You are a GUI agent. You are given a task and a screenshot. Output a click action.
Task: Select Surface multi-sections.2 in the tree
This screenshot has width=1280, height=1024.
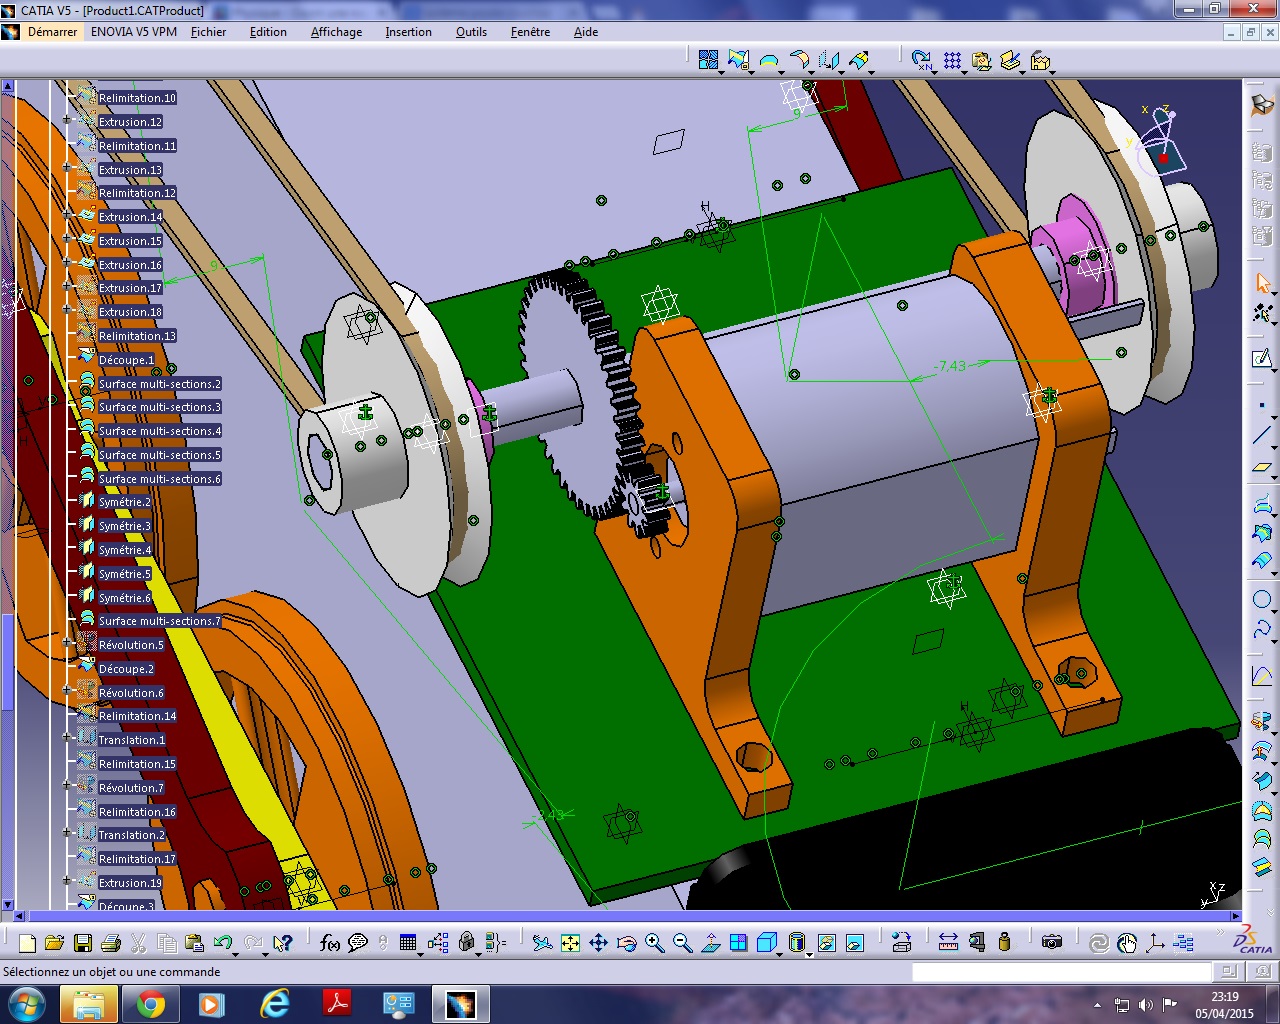coord(160,384)
